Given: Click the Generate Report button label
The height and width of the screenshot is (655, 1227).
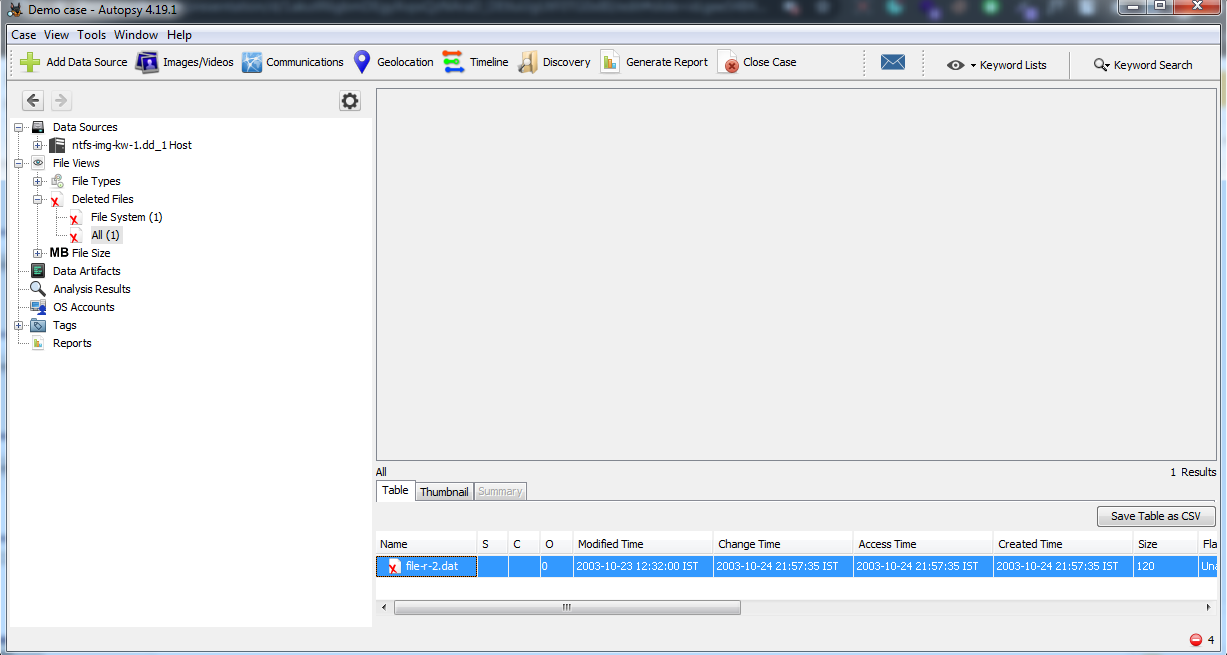Looking at the screenshot, I should point(667,62).
